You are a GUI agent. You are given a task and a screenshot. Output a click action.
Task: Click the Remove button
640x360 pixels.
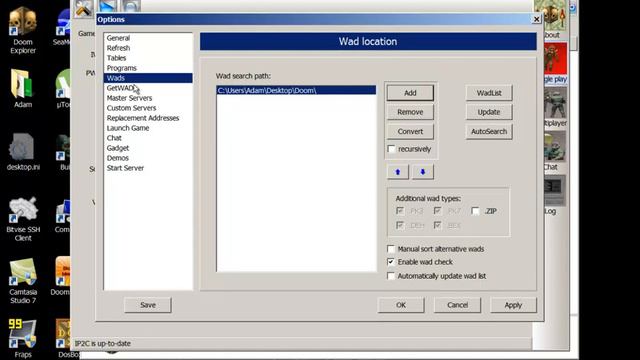410,112
